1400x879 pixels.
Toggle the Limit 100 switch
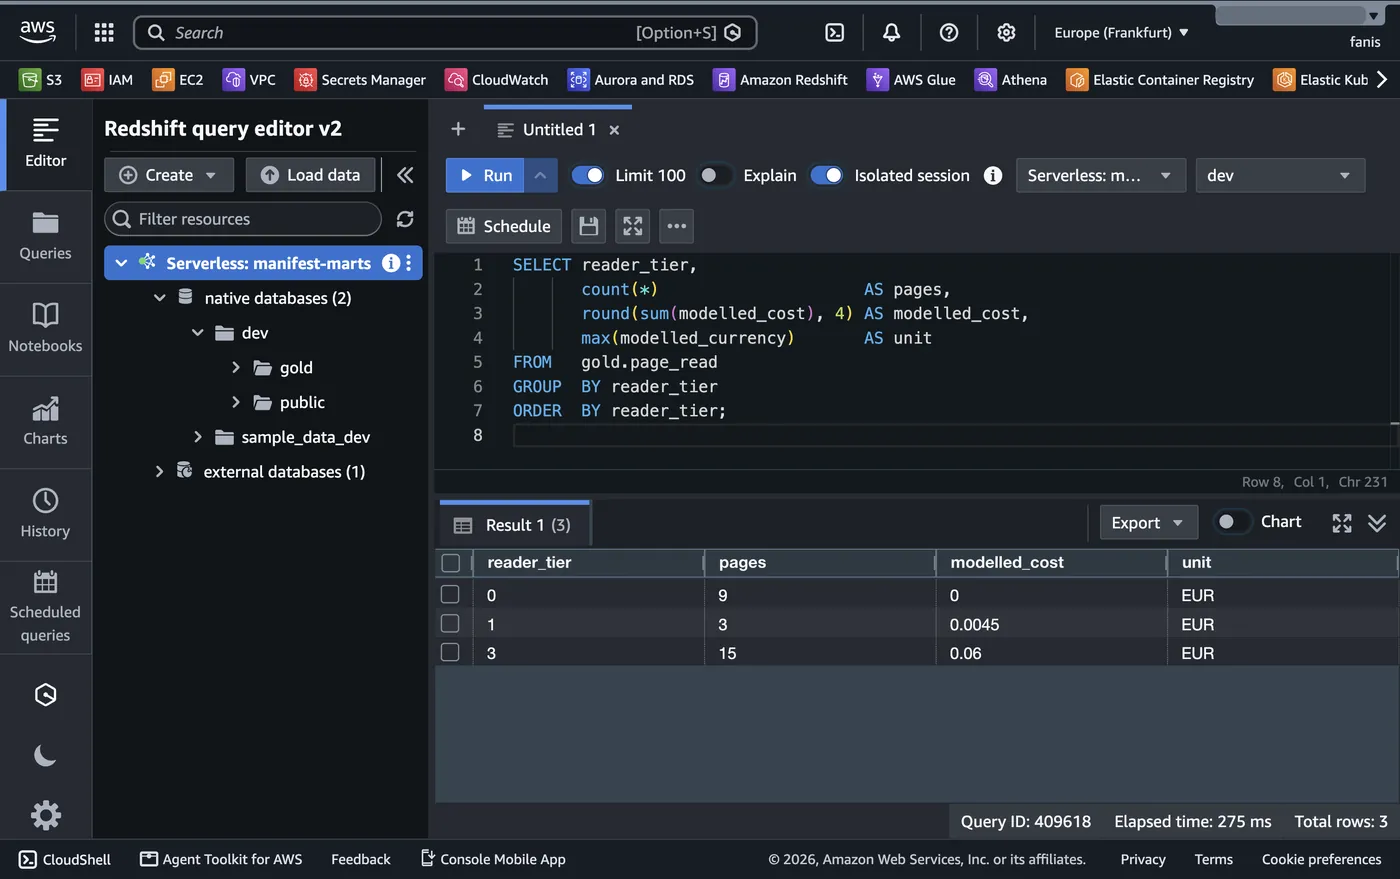(588, 175)
